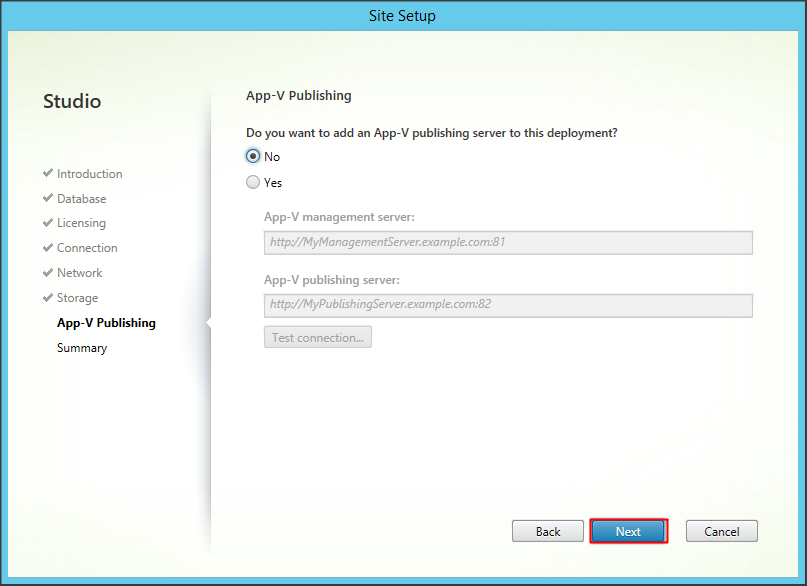
Task: Click the App-V publishing server field
Action: tap(508, 305)
